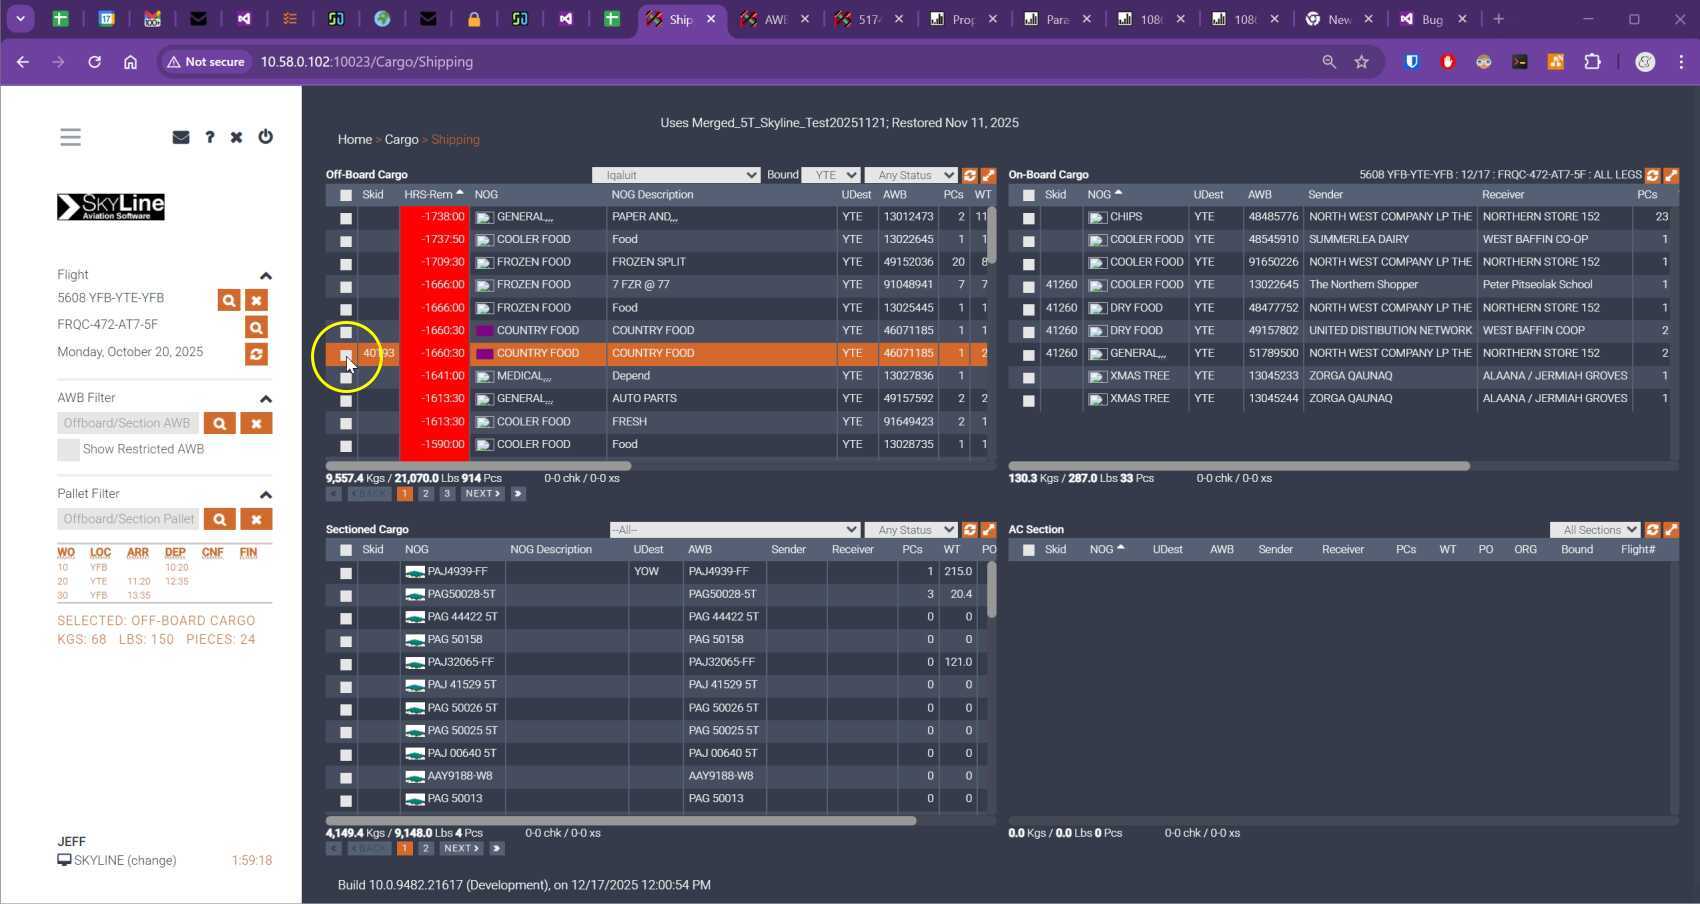The height and width of the screenshot is (904, 1700).
Task: Open the All Sections dropdown
Action: tap(1595, 530)
